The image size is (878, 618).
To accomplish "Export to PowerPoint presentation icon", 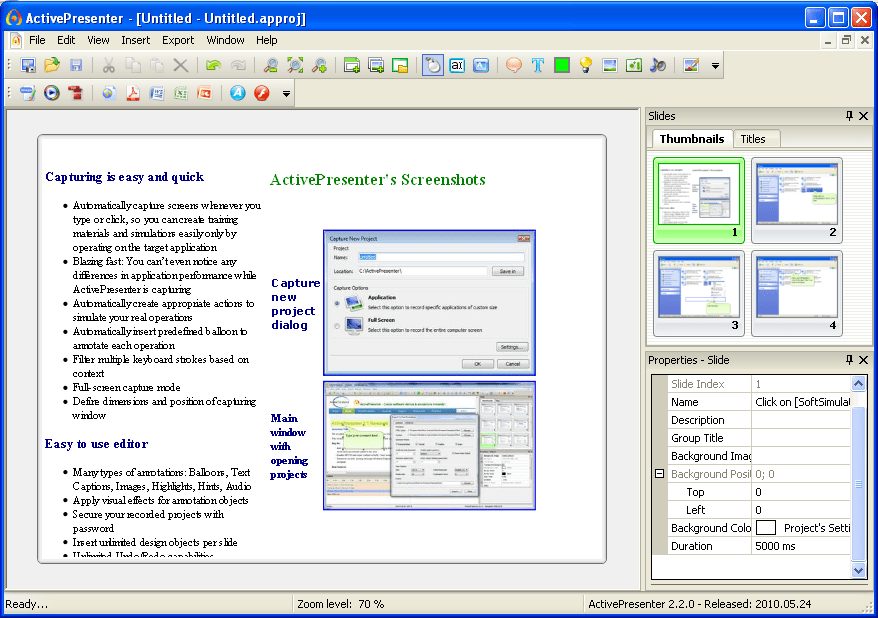I will pyautogui.click(x=205, y=93).
